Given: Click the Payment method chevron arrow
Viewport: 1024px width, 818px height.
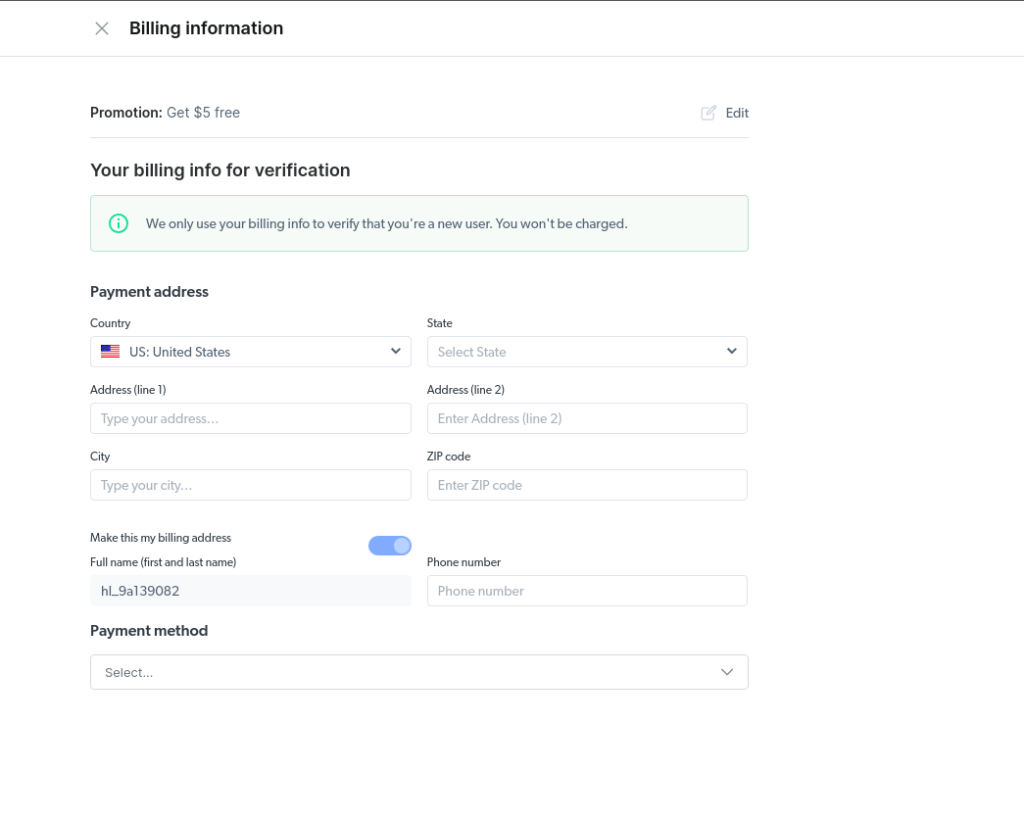Looking at the screenshot, I should tap(727, 672).
